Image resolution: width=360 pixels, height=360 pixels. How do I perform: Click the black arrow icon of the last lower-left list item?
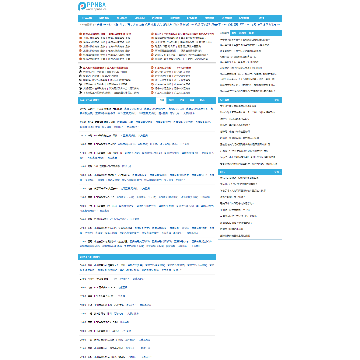pos(80,93)
